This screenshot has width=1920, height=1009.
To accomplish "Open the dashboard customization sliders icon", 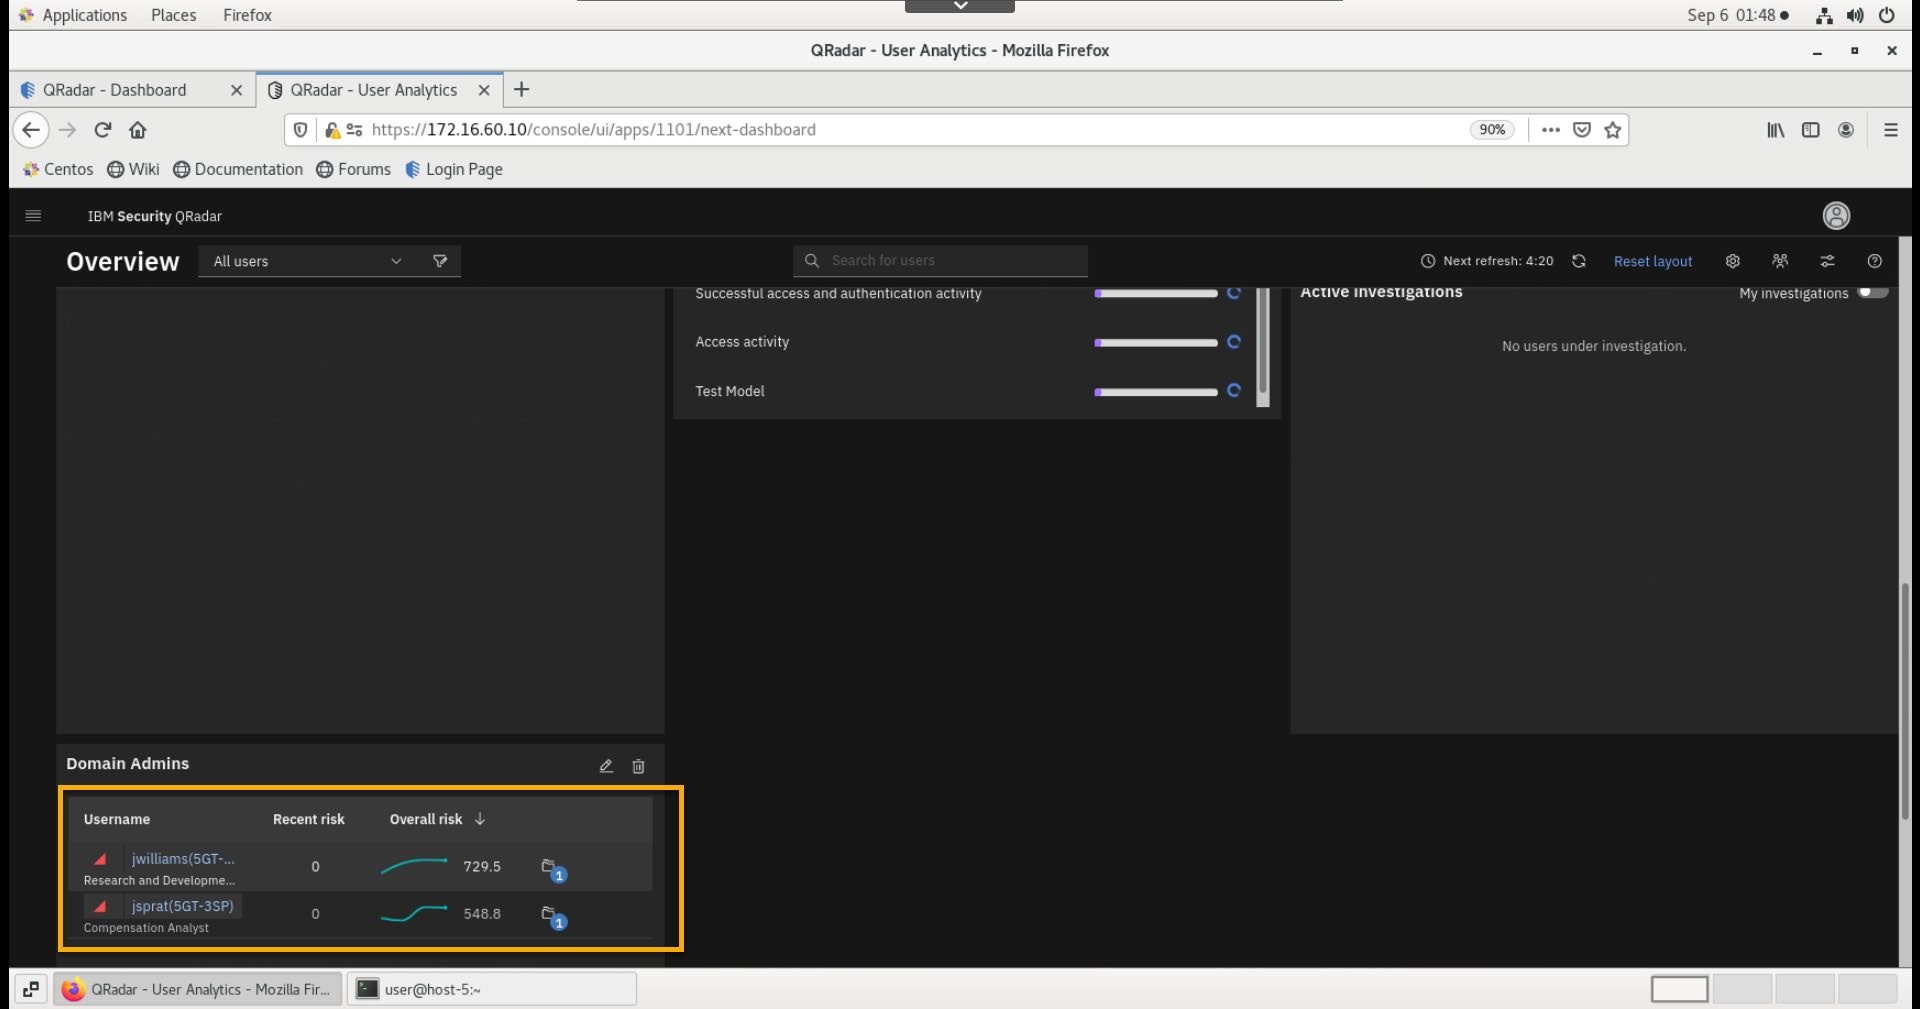I will point(1827,261).
